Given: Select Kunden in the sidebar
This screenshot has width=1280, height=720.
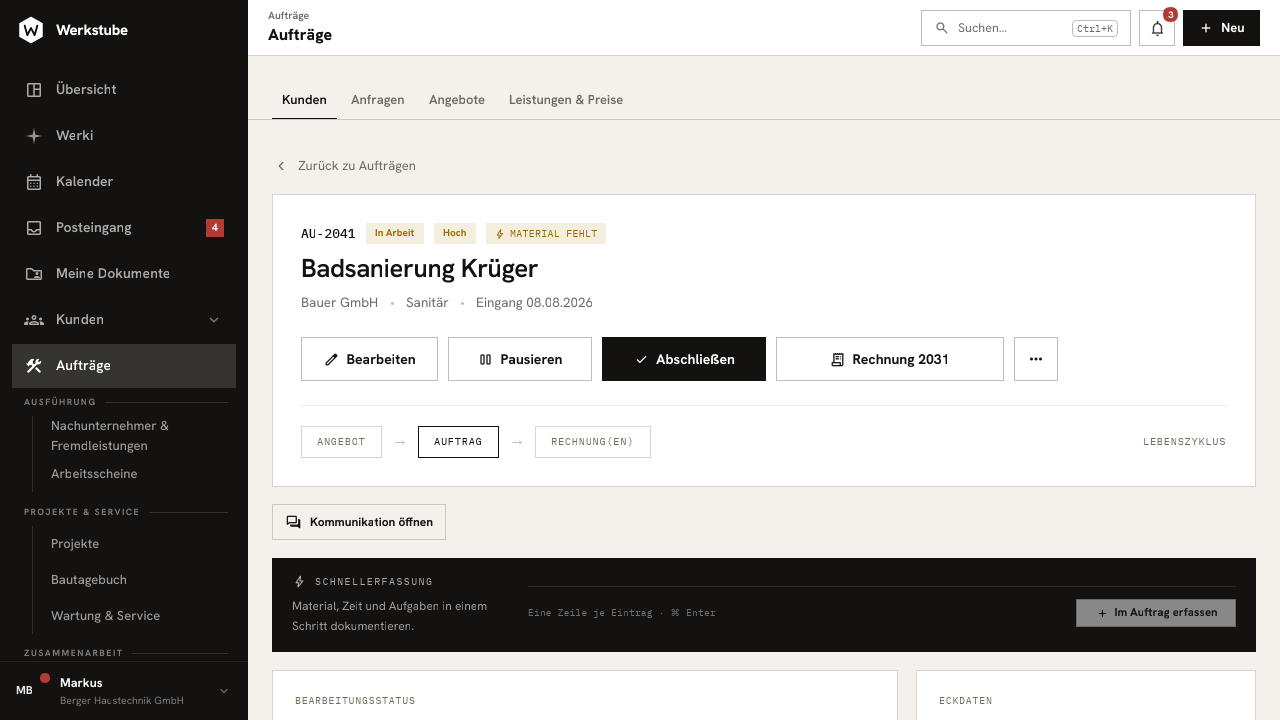Looking at the screenshot, I should pyautogui.click(x=124, y=320).
